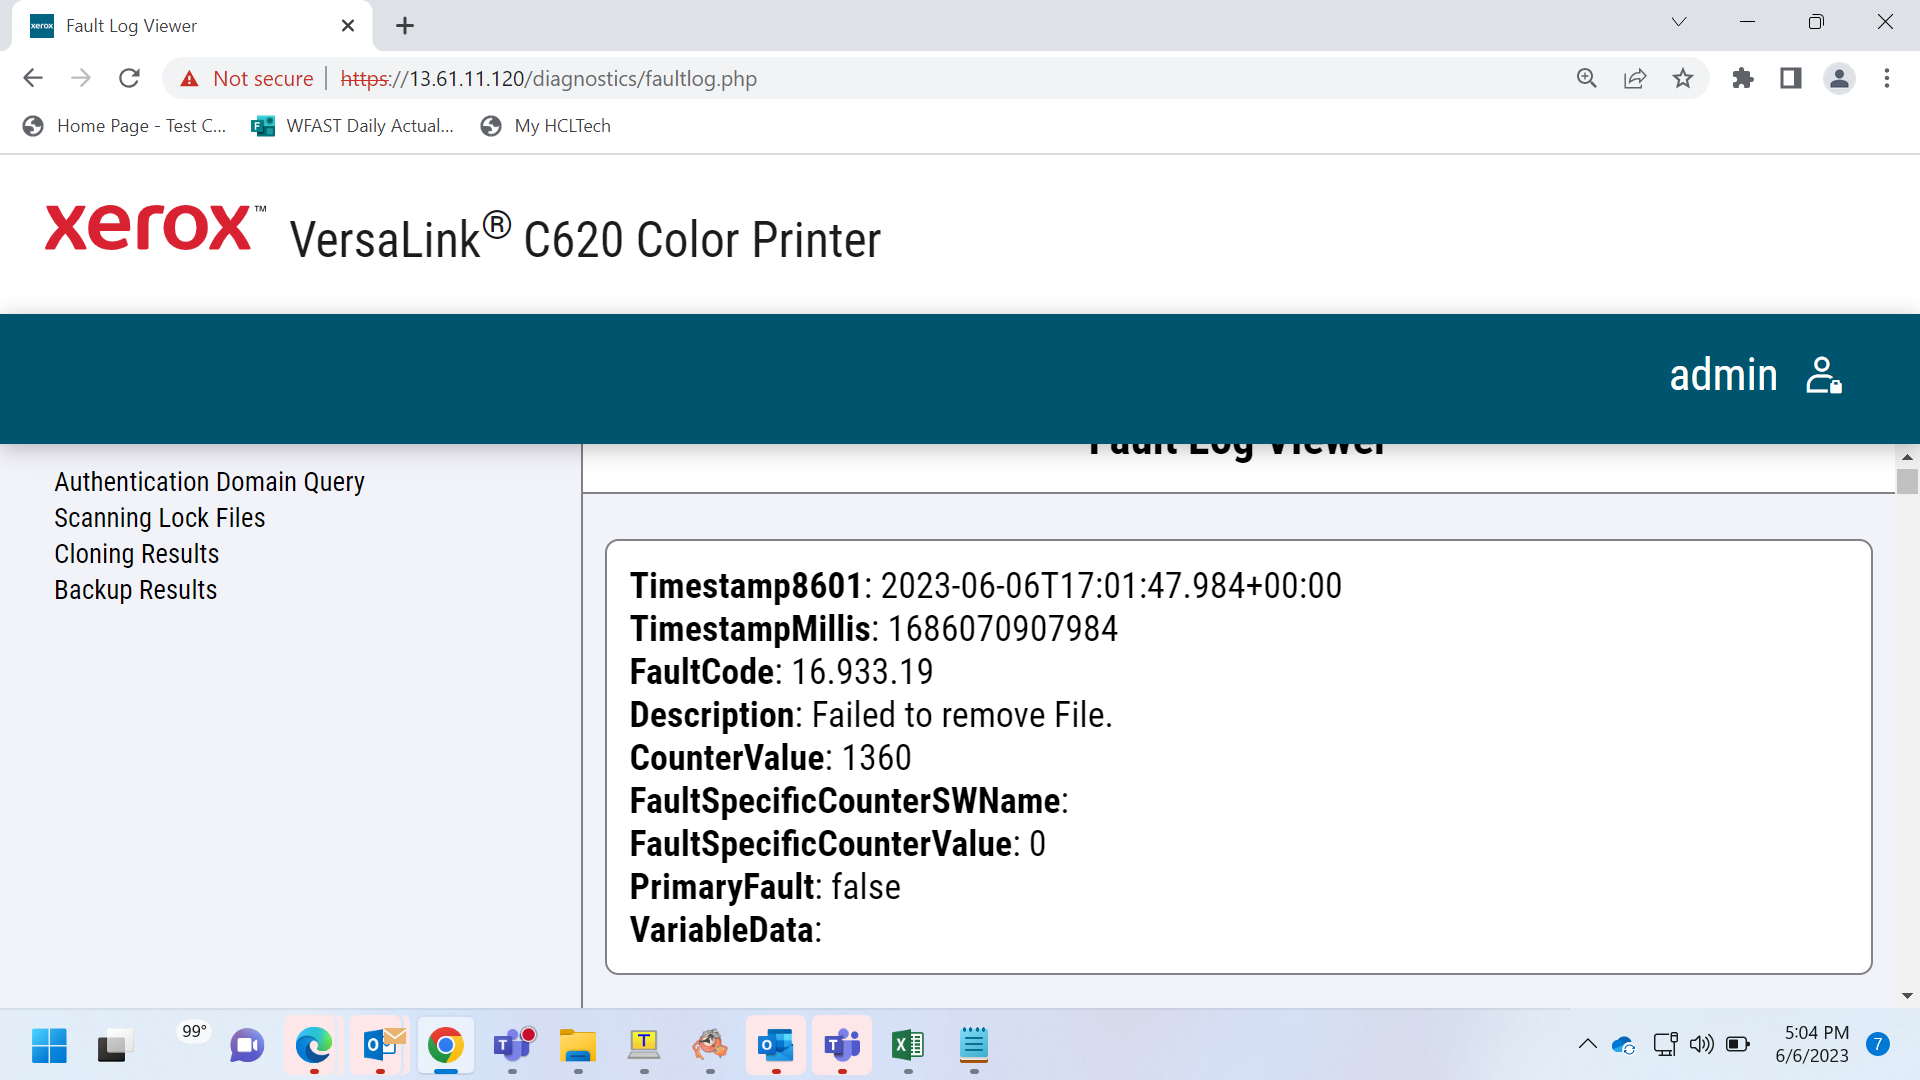The height and width of the screenshot is (1080, 1920).
Task: Open the share page icon in address bar
Action: pos(1635,78)
